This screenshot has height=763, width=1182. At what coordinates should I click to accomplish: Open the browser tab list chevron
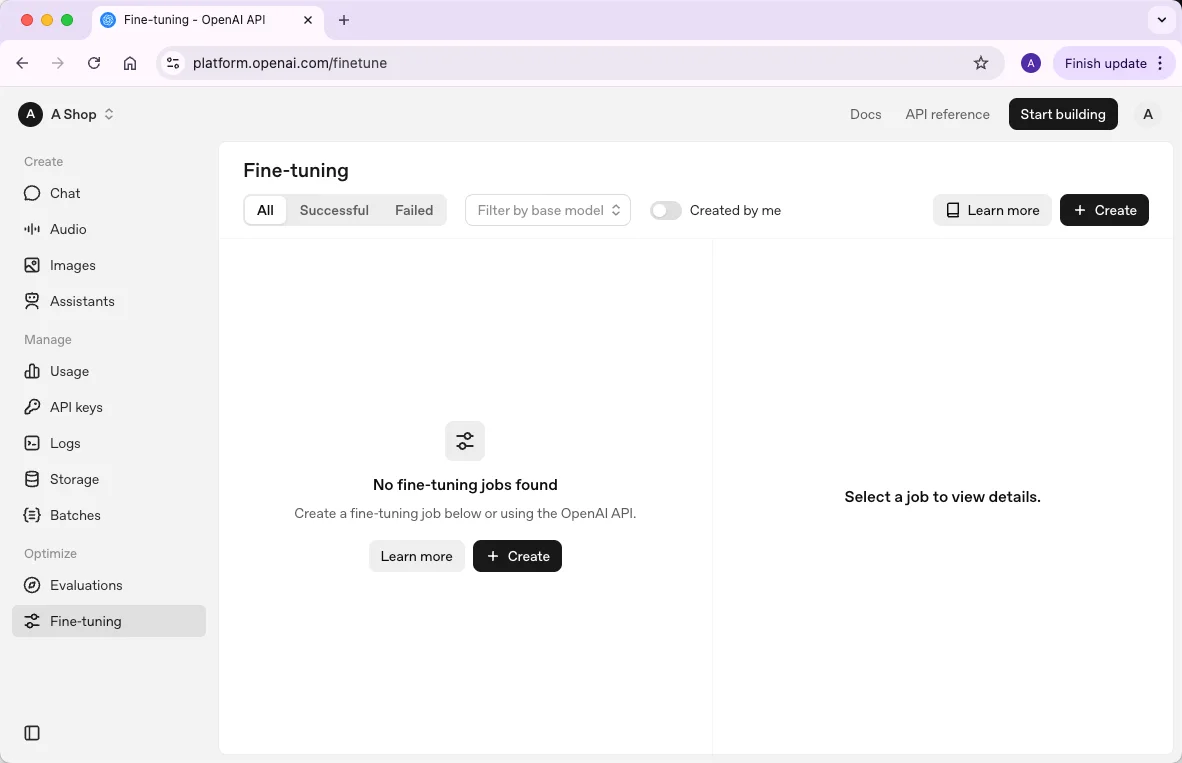pyautogui.click(x=1161, y=20)
